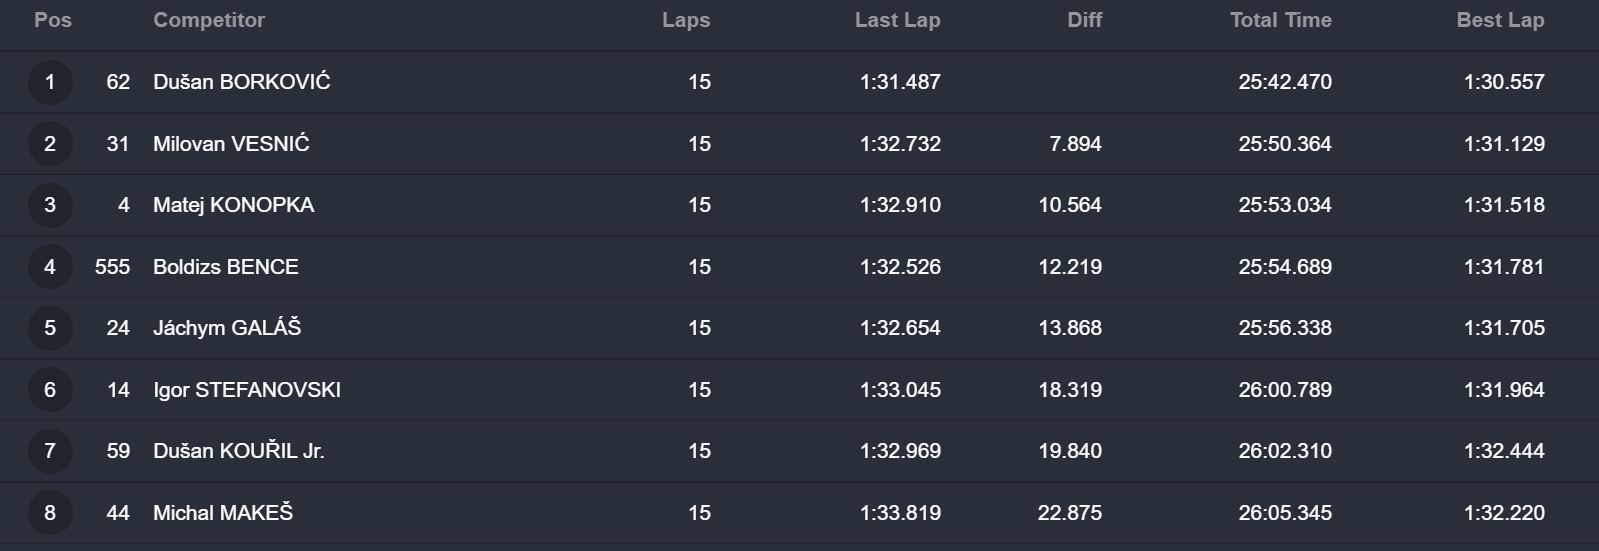Click position 8 circle badge
Viewport: 1599px width, 551px height.
coord(50,513)
